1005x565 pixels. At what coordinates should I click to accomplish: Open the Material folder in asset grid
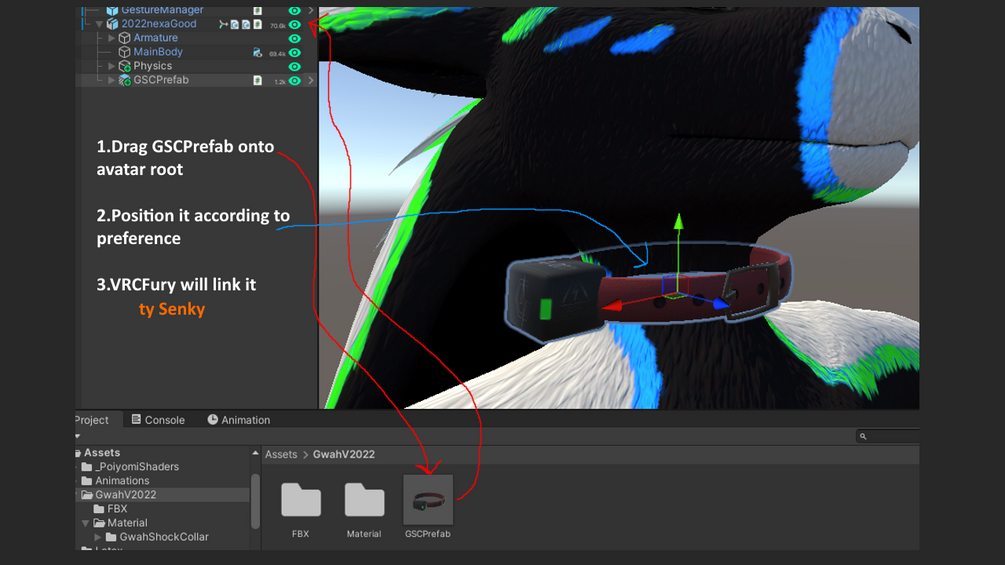[x=364, y=500]
